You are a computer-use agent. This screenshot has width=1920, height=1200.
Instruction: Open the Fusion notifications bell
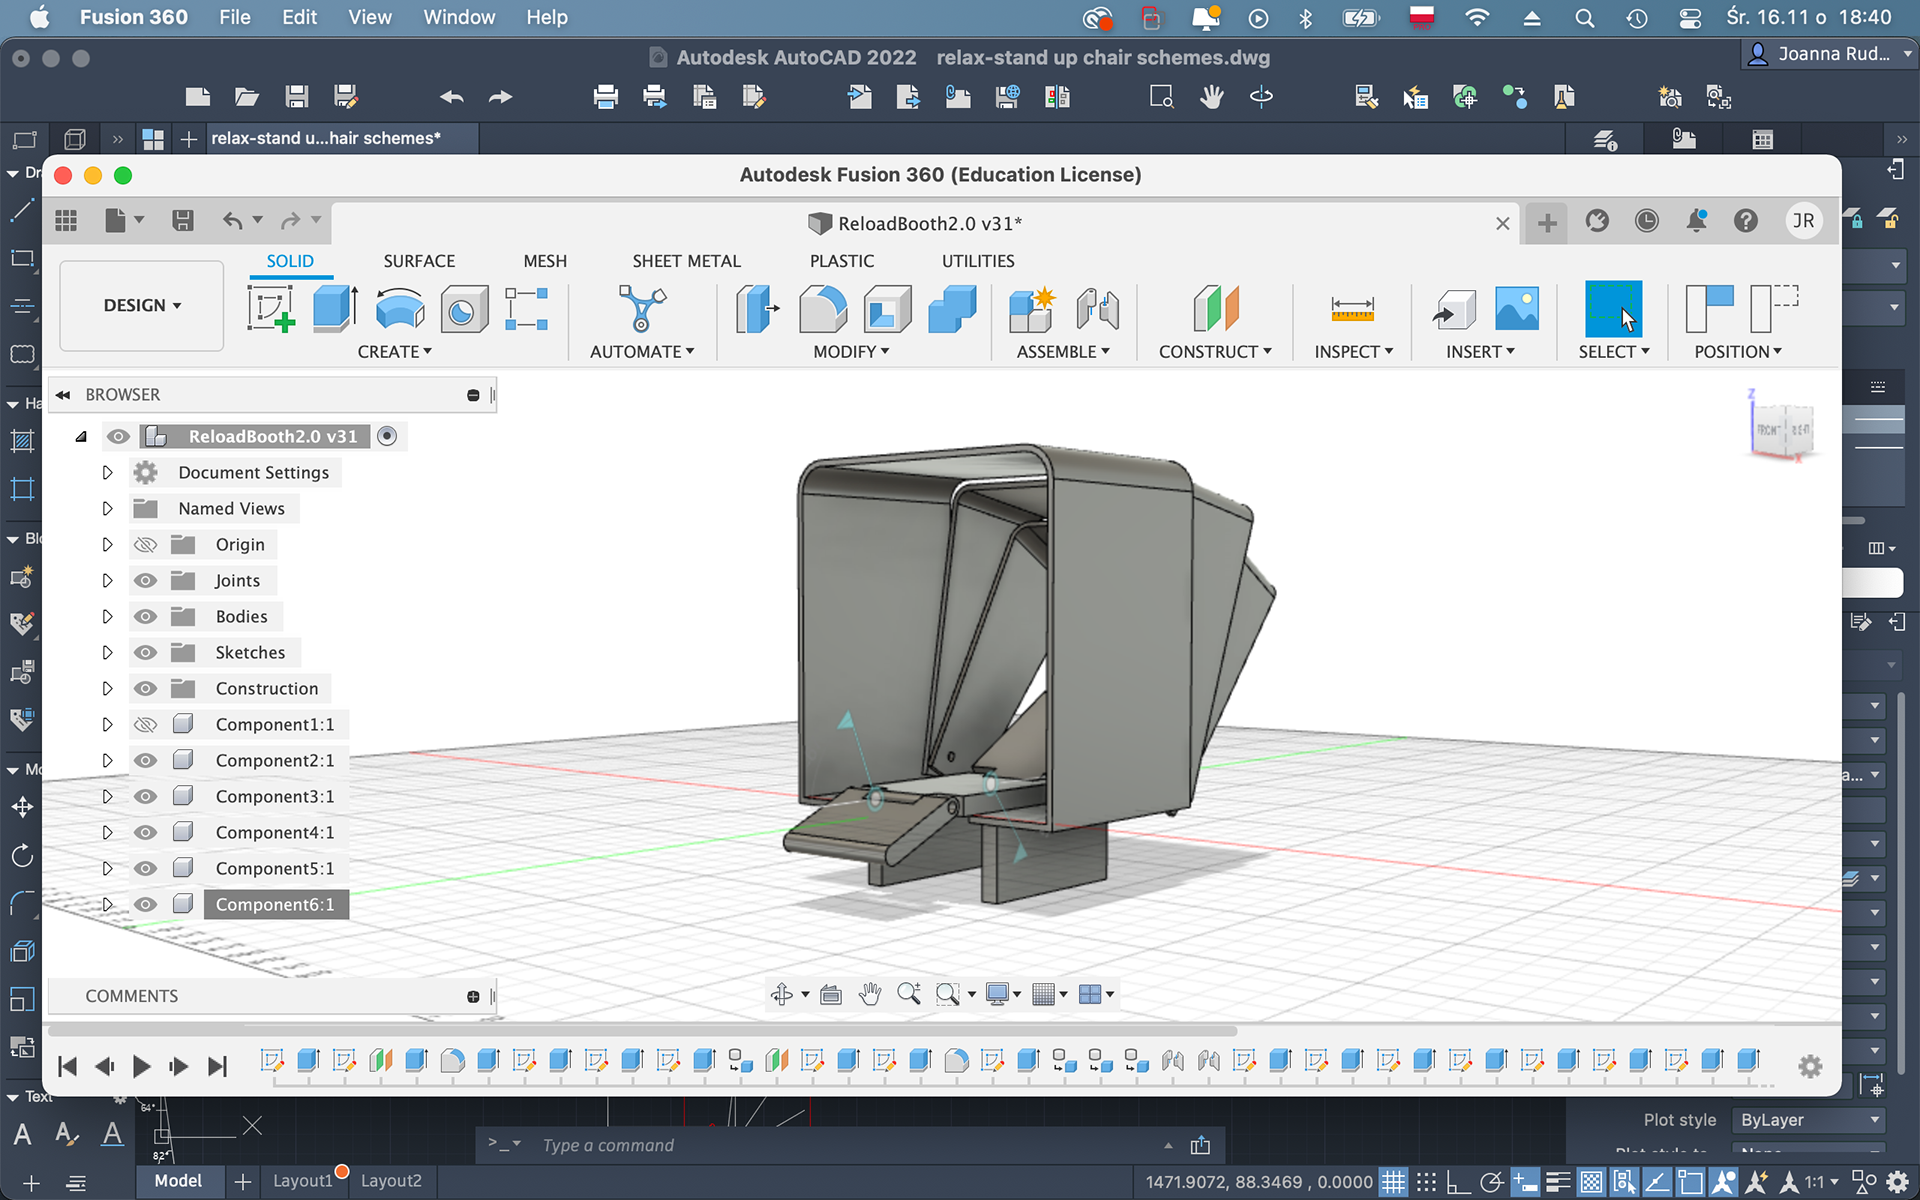coord(1696,221)
